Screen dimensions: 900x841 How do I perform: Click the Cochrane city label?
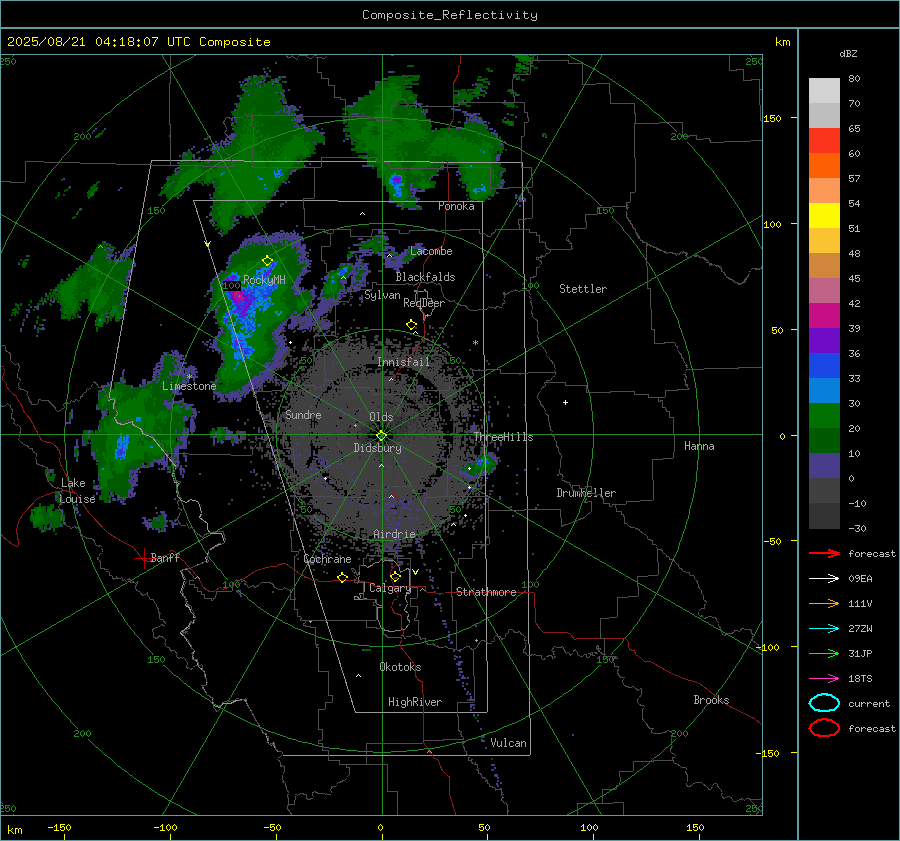[x=327, y=559]
